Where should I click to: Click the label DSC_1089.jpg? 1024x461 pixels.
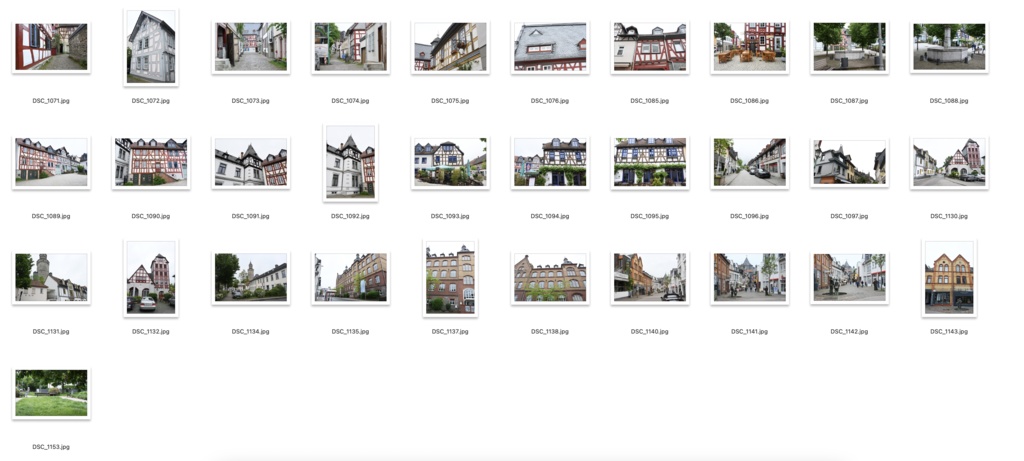click(51, 216)
